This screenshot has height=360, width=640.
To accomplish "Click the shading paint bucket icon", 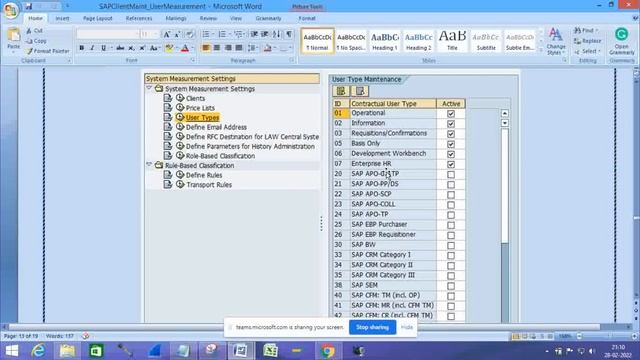I will tap(267, 48).
